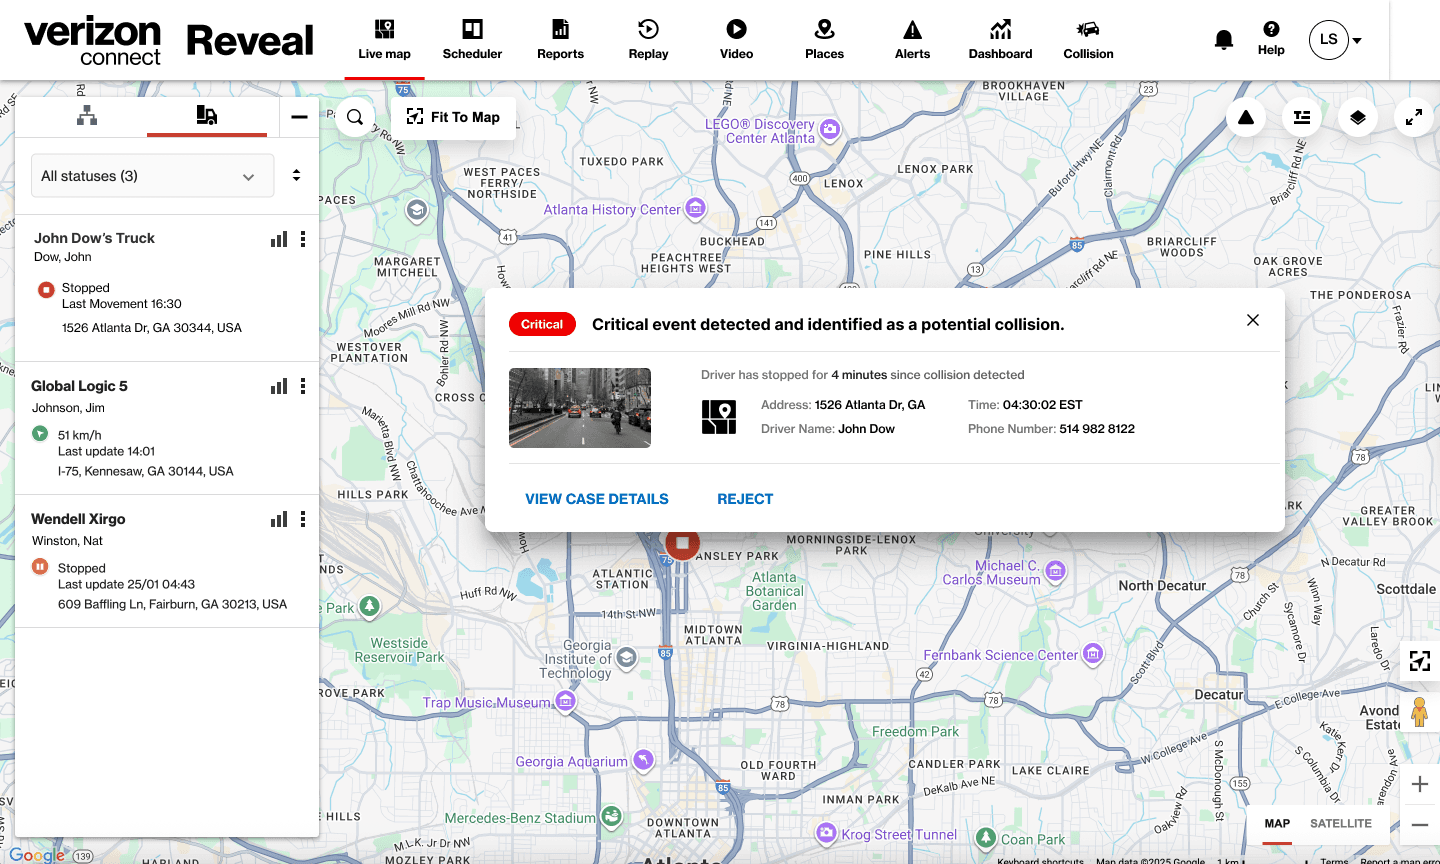Image resolution: width=1440 pixels, height=864 pixels.
Task: Click the stopped status icon for Wendell Xirgo
Action: (x=40, y=567)
